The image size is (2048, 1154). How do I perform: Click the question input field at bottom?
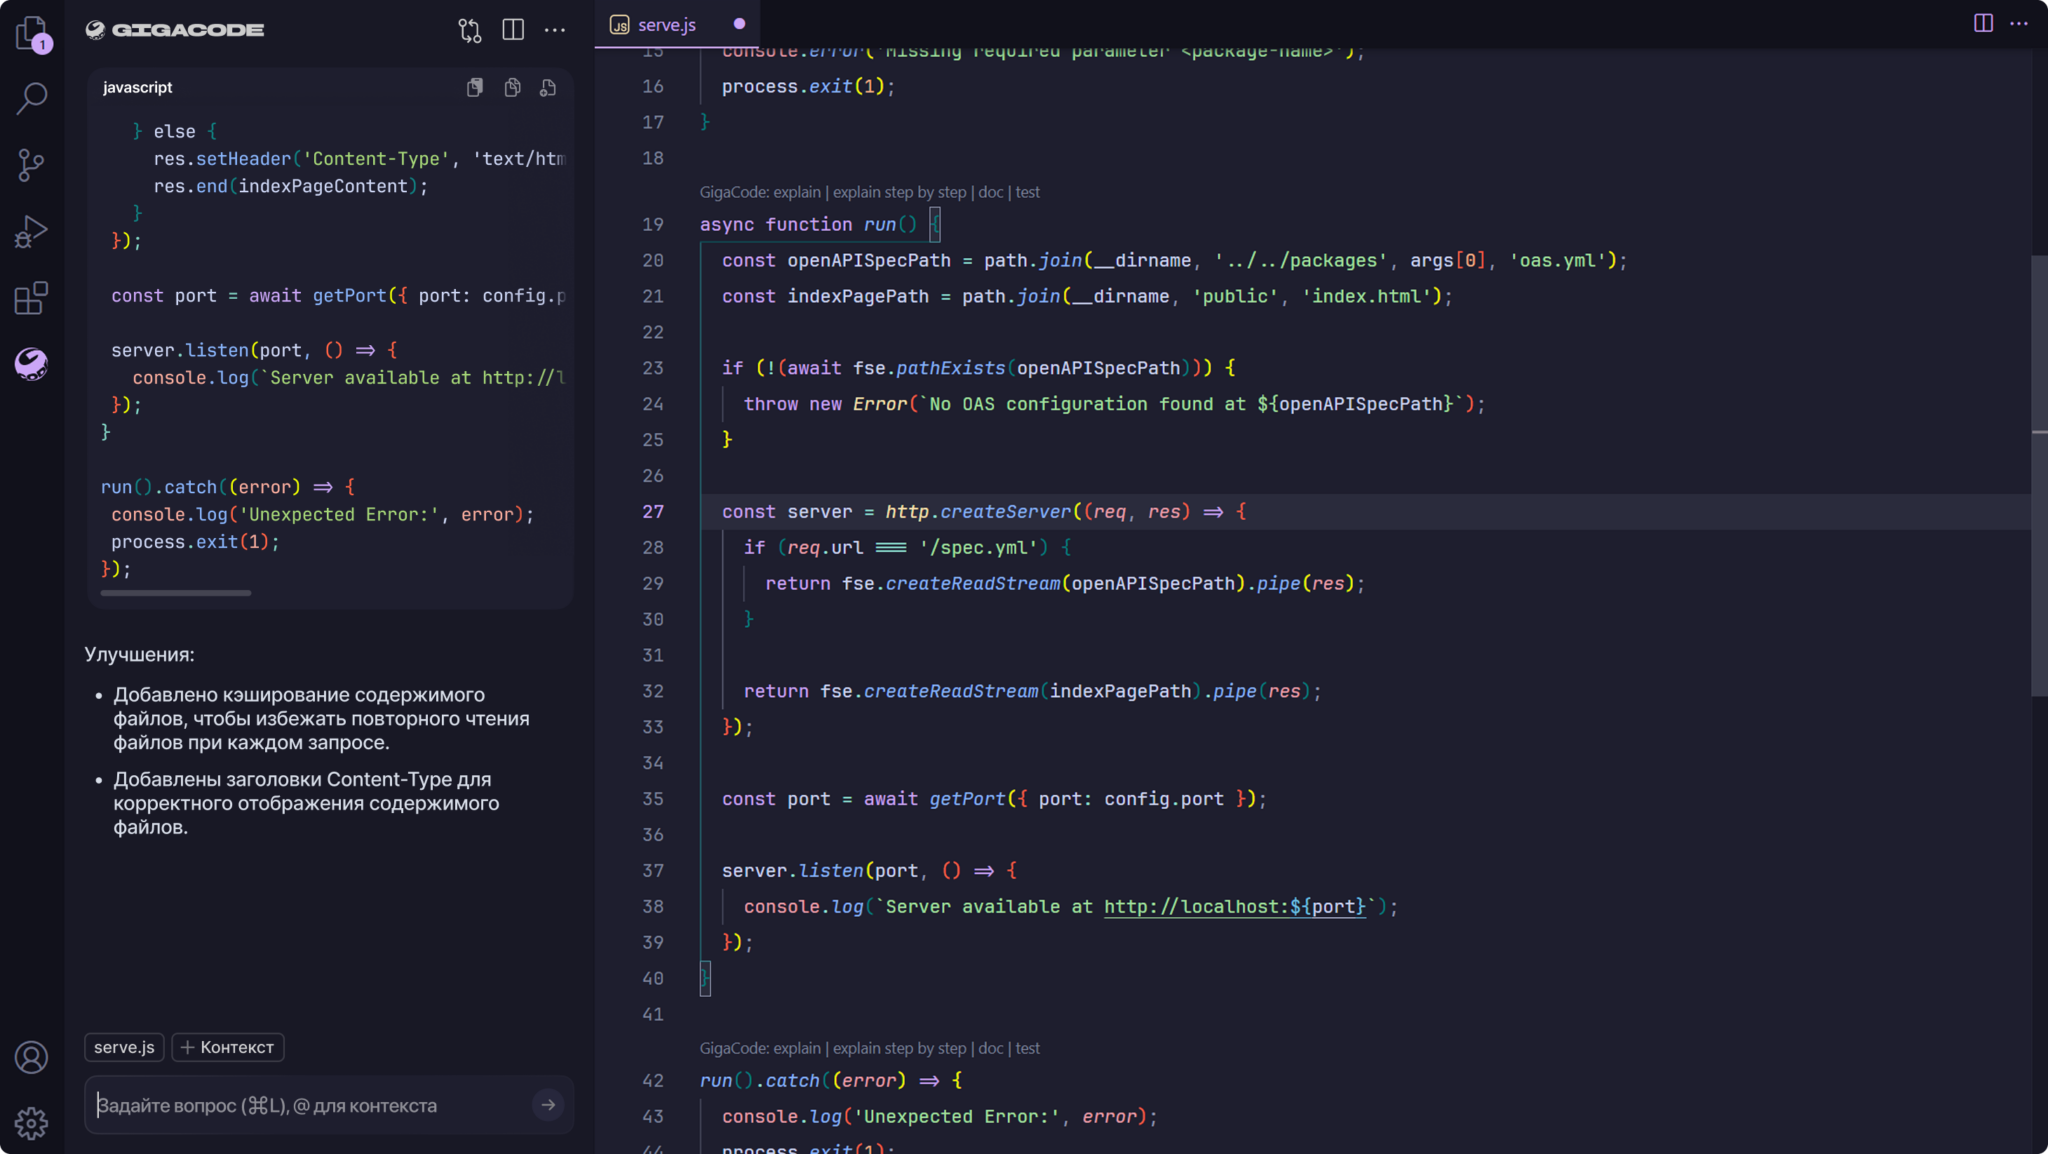[x=300, y=1105]
